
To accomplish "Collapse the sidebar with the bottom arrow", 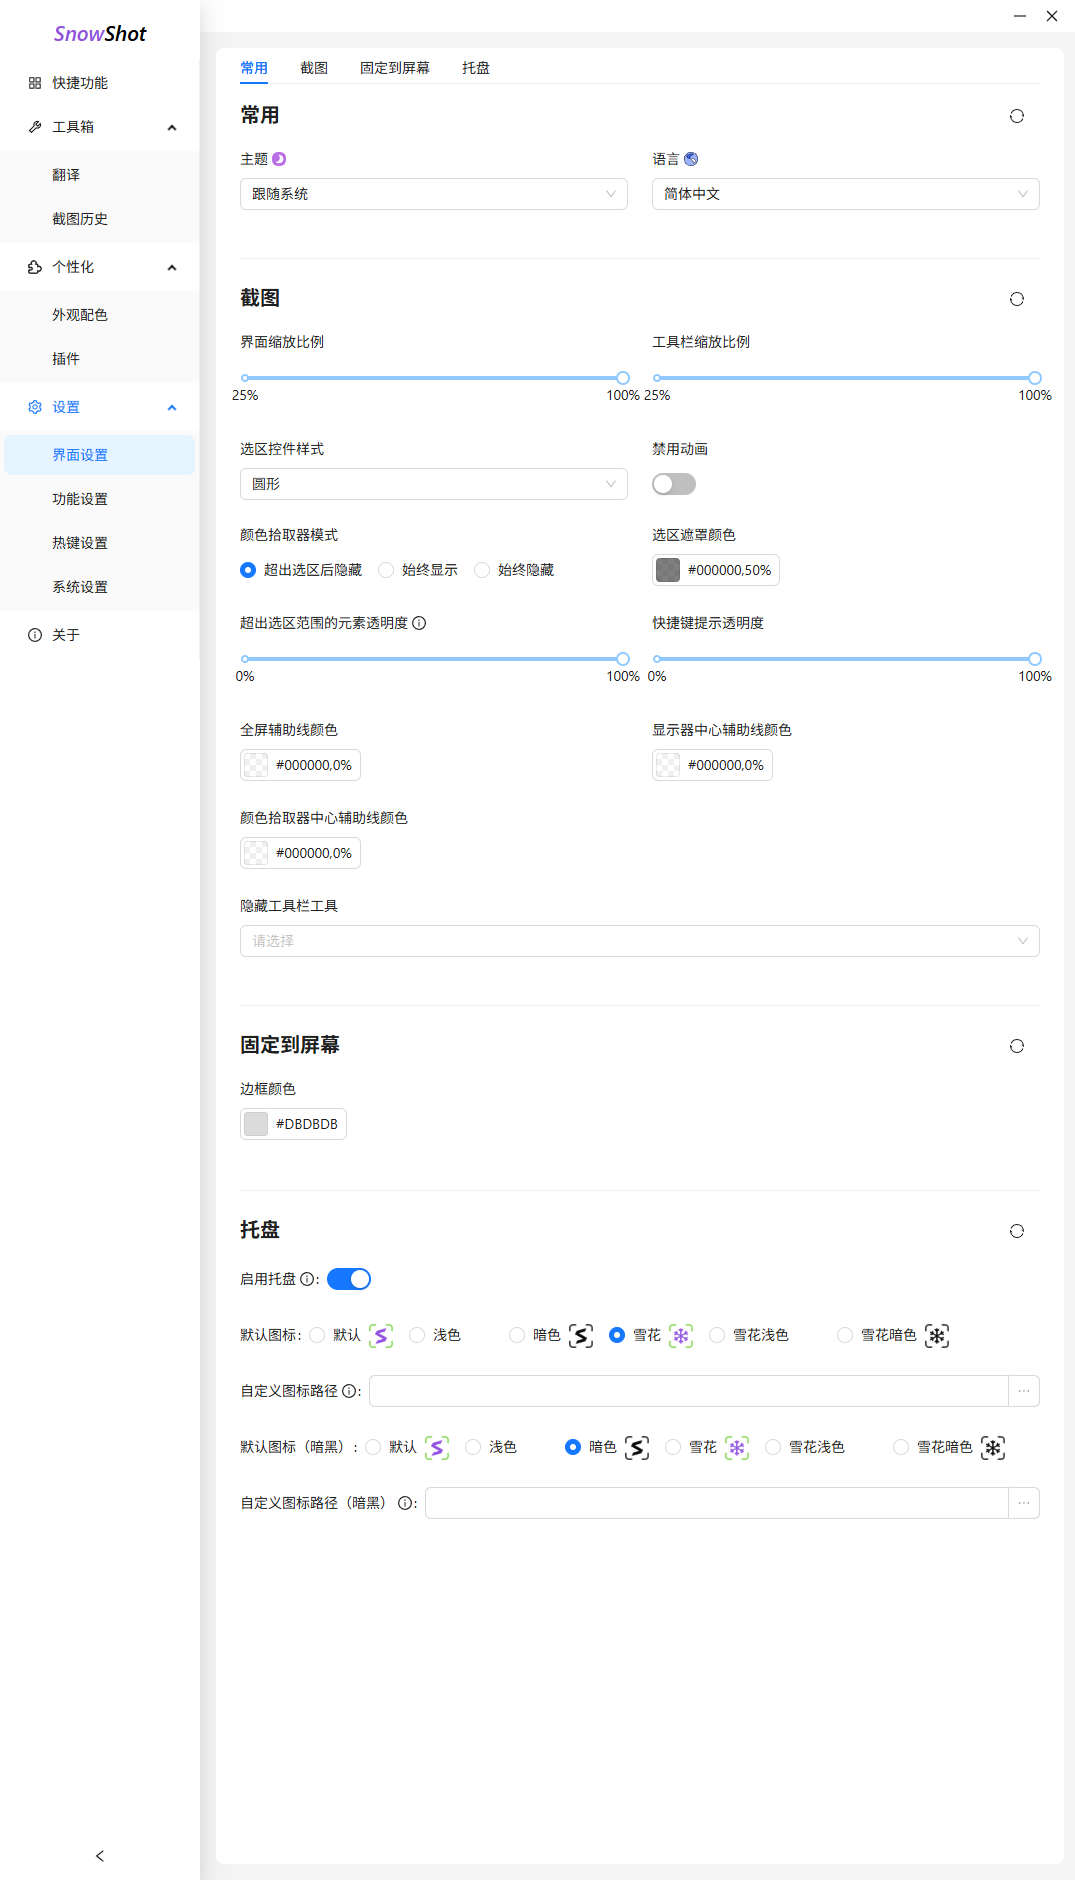I will (100, 1856).
